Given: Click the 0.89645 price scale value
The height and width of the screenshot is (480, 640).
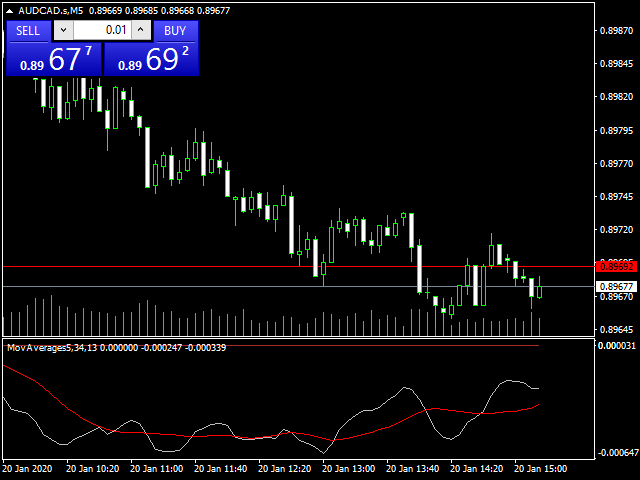Looking at the screenshot, I should pos(616,329).
